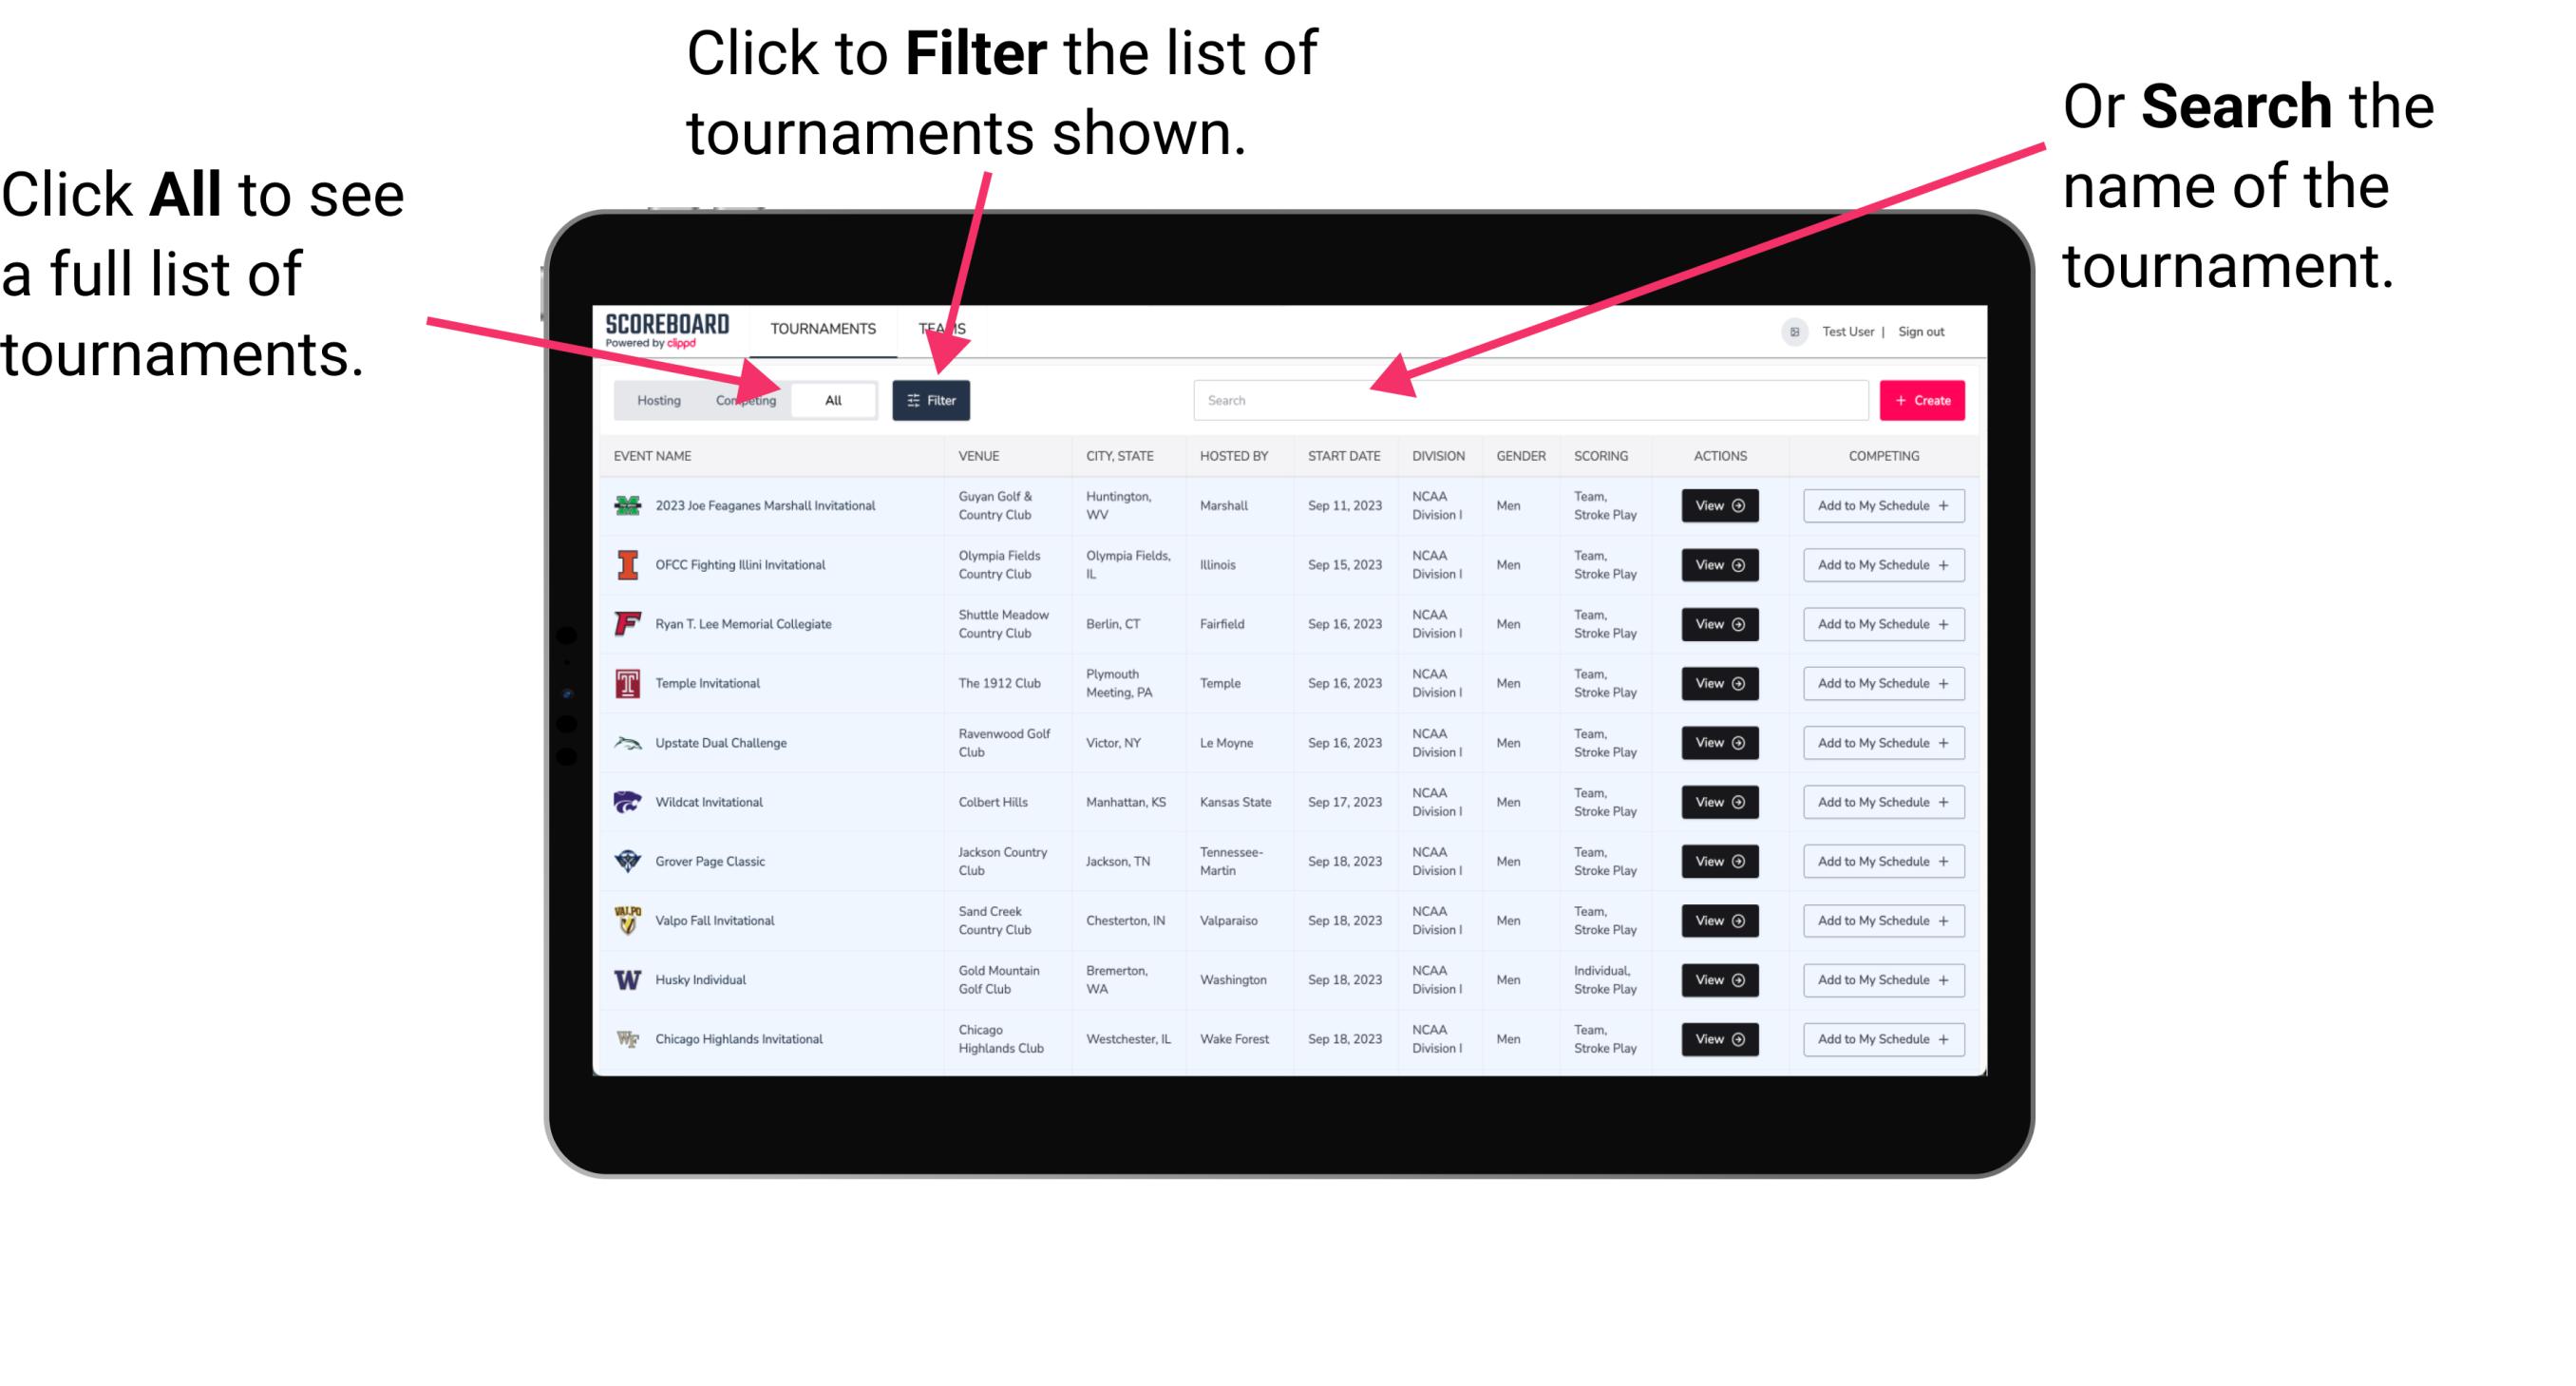This screenshot has width=2576, height=1386.
Task: Click View button for Valpo Fall Invitational
Action: pos(1716,920)
